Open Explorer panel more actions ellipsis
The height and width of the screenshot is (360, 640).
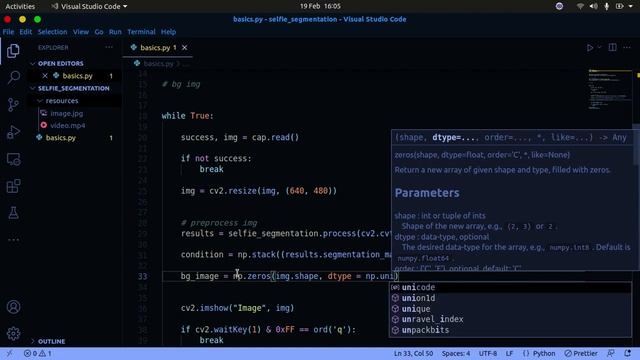109,47
